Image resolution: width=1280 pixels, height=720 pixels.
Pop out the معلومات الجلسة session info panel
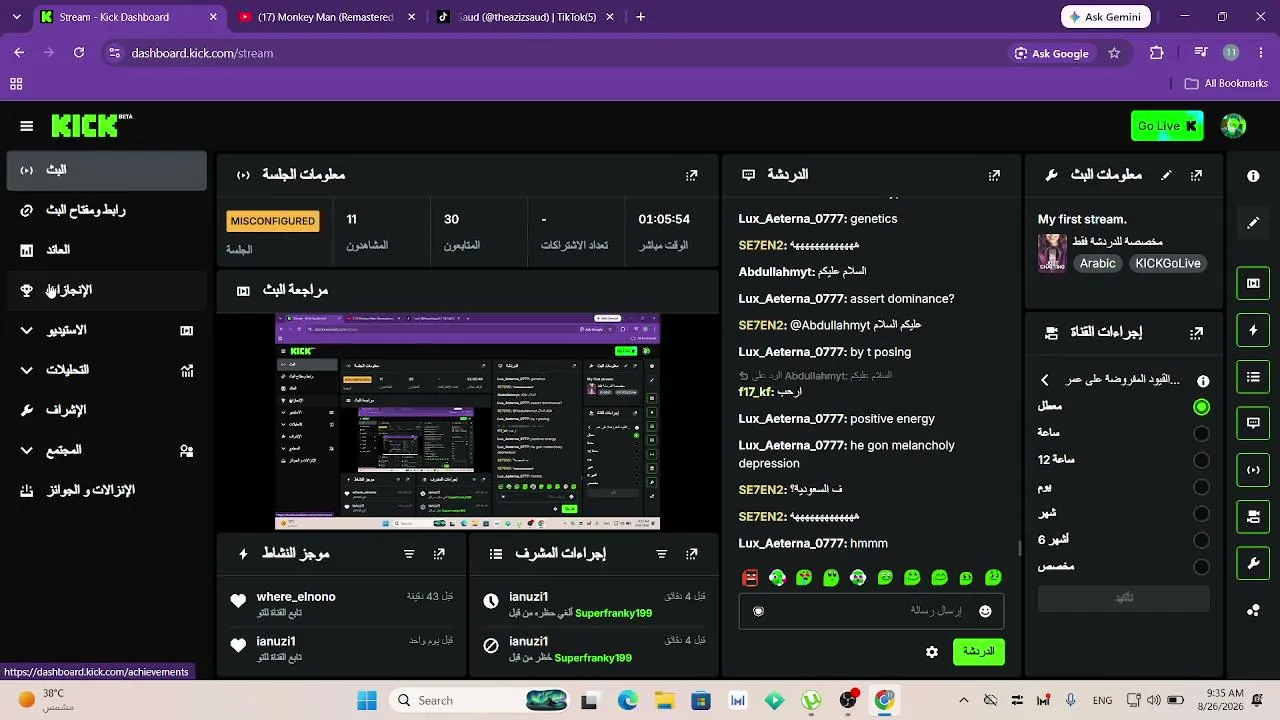tap(691, 175)
